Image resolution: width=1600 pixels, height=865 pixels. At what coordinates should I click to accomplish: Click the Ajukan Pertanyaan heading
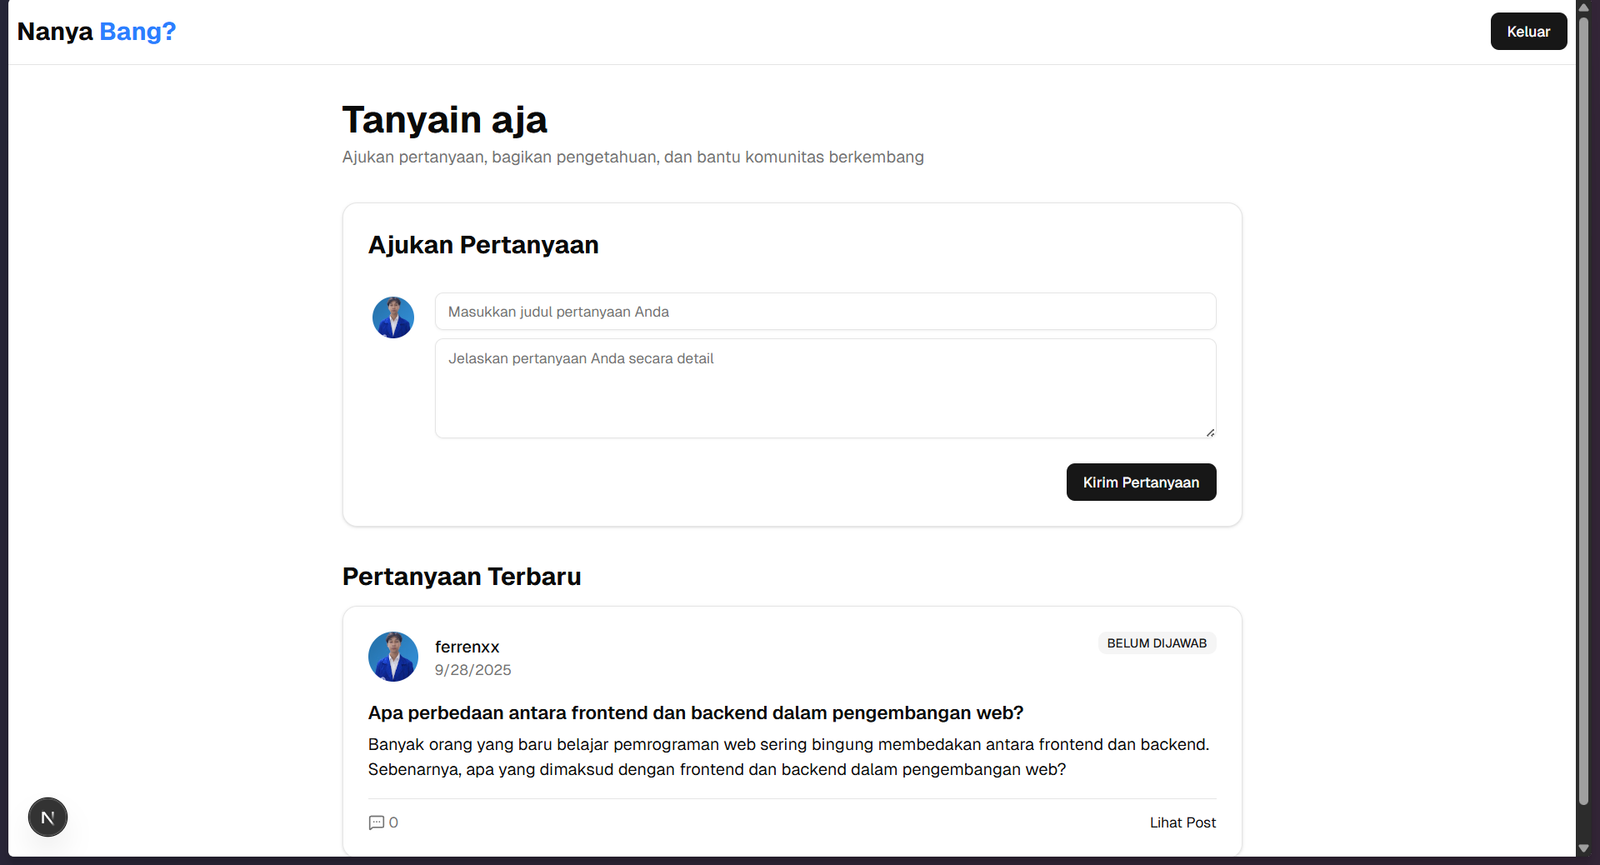[483, 245]
